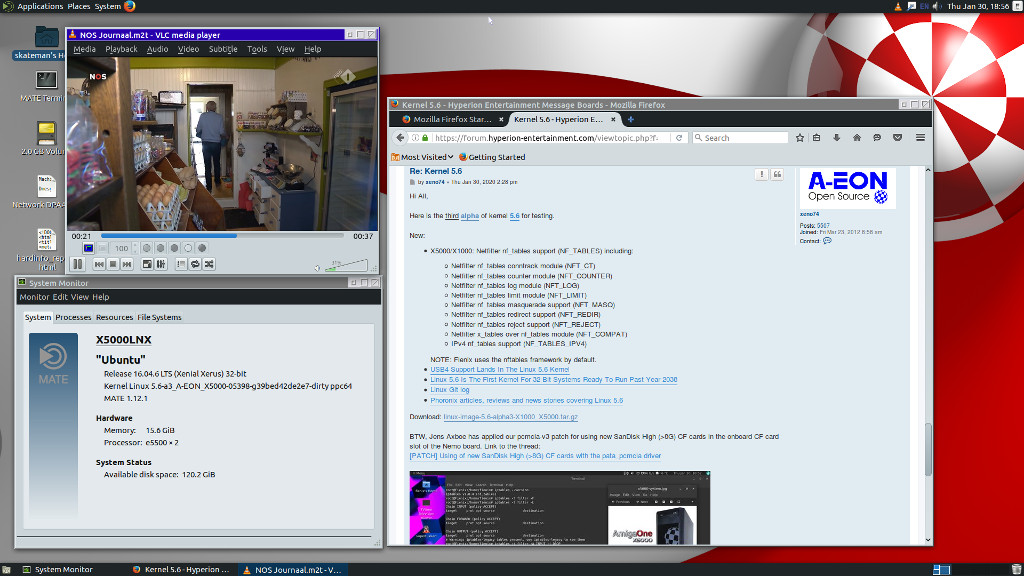
Task: Open Pocket icon in Firefox toolbar
Action: click(898, 138)
